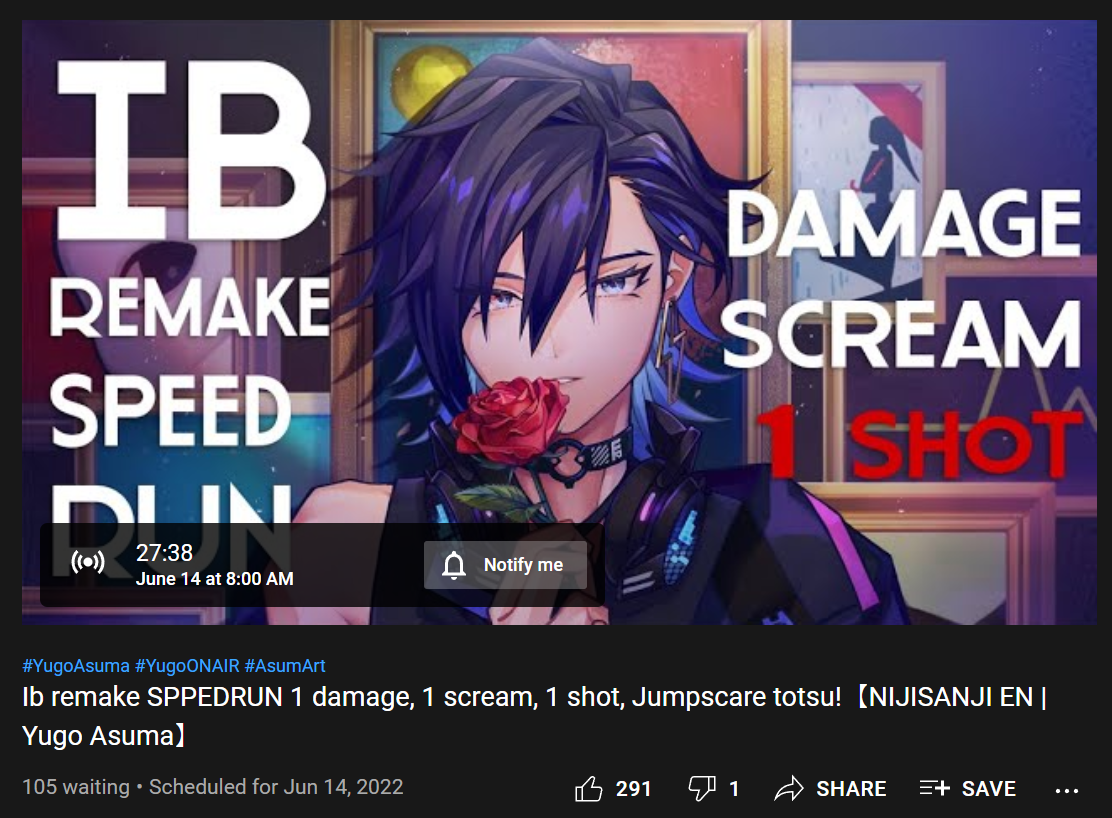The height and width of the screenshot is (818, 1112).
Task: Click the save-to-playlist icon
Action: coord(934,787)
